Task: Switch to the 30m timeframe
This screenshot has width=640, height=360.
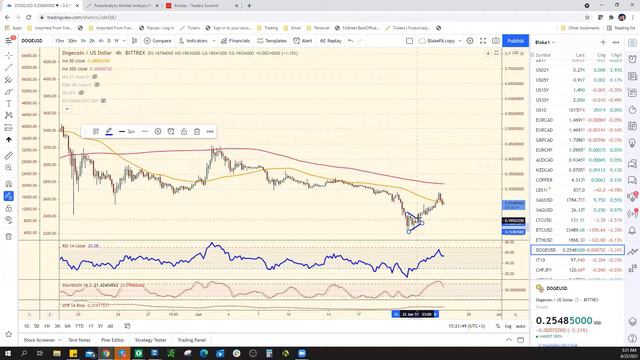Action: coord(72,41)
